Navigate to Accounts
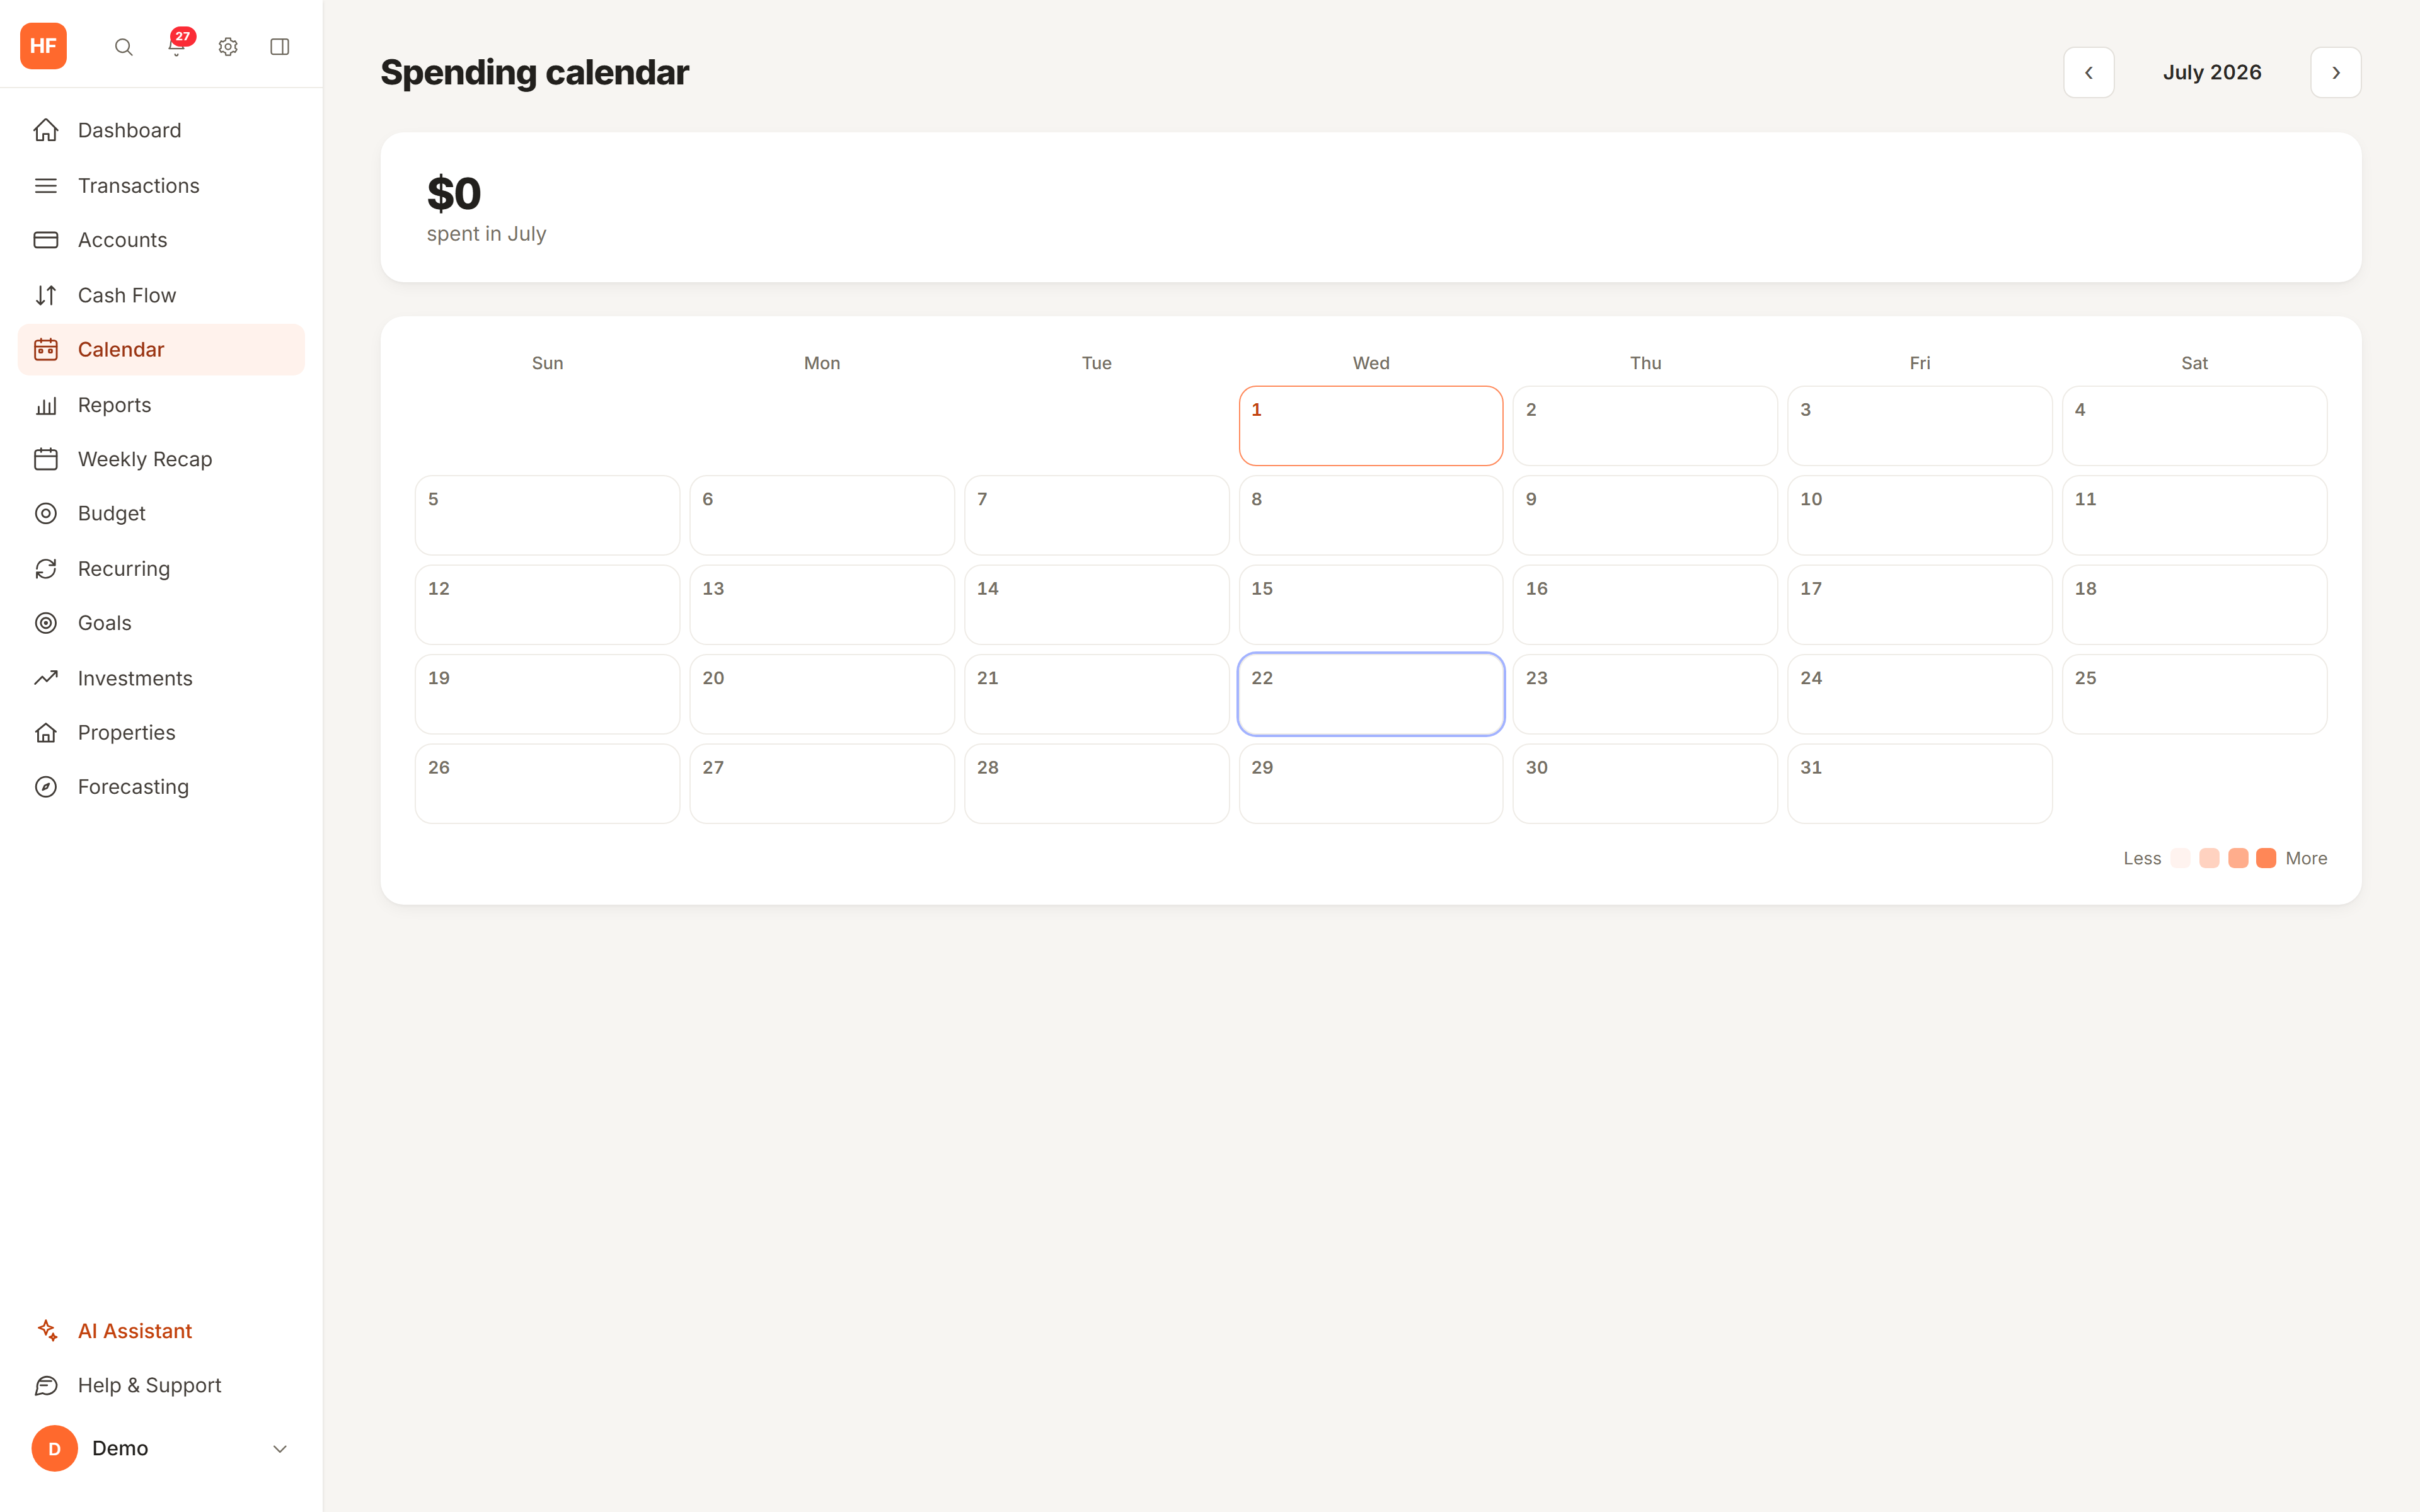2420x1512 pixels. (x=161, y=240)
